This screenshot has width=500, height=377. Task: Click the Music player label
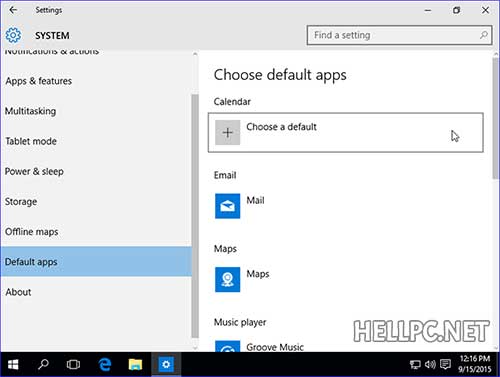tap(240, 322)
